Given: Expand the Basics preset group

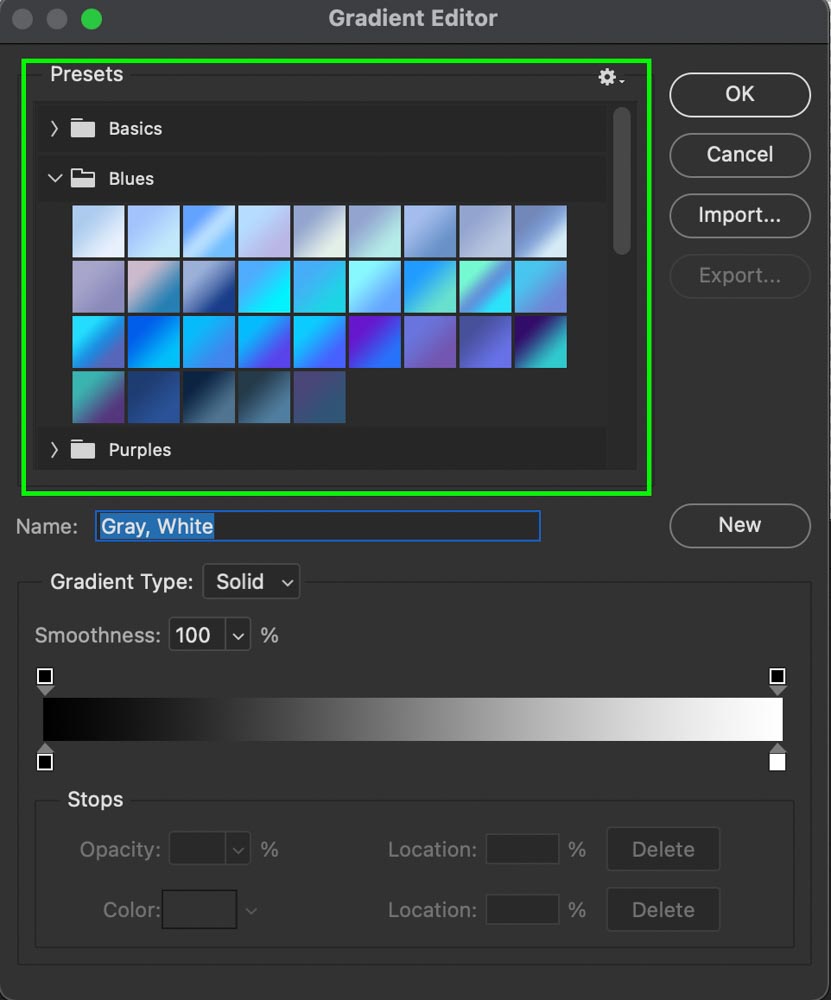Looking at the screenshot, I should (54, 128).
